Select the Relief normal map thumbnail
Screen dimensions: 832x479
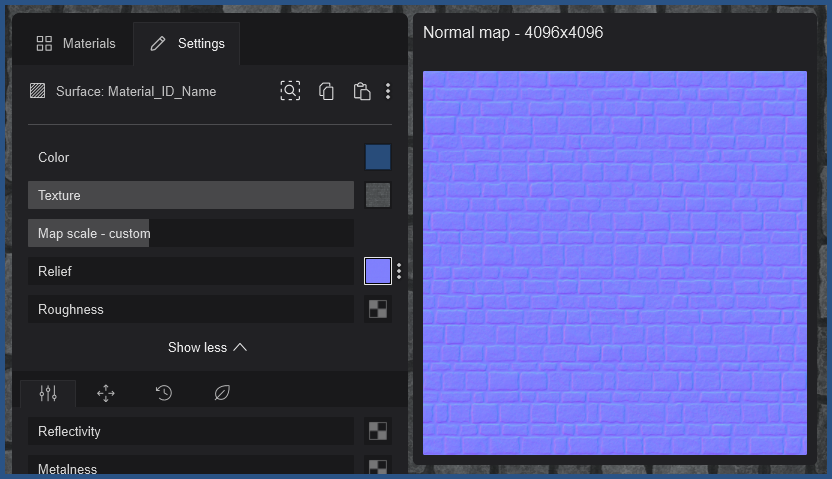(x=378, y=272)
